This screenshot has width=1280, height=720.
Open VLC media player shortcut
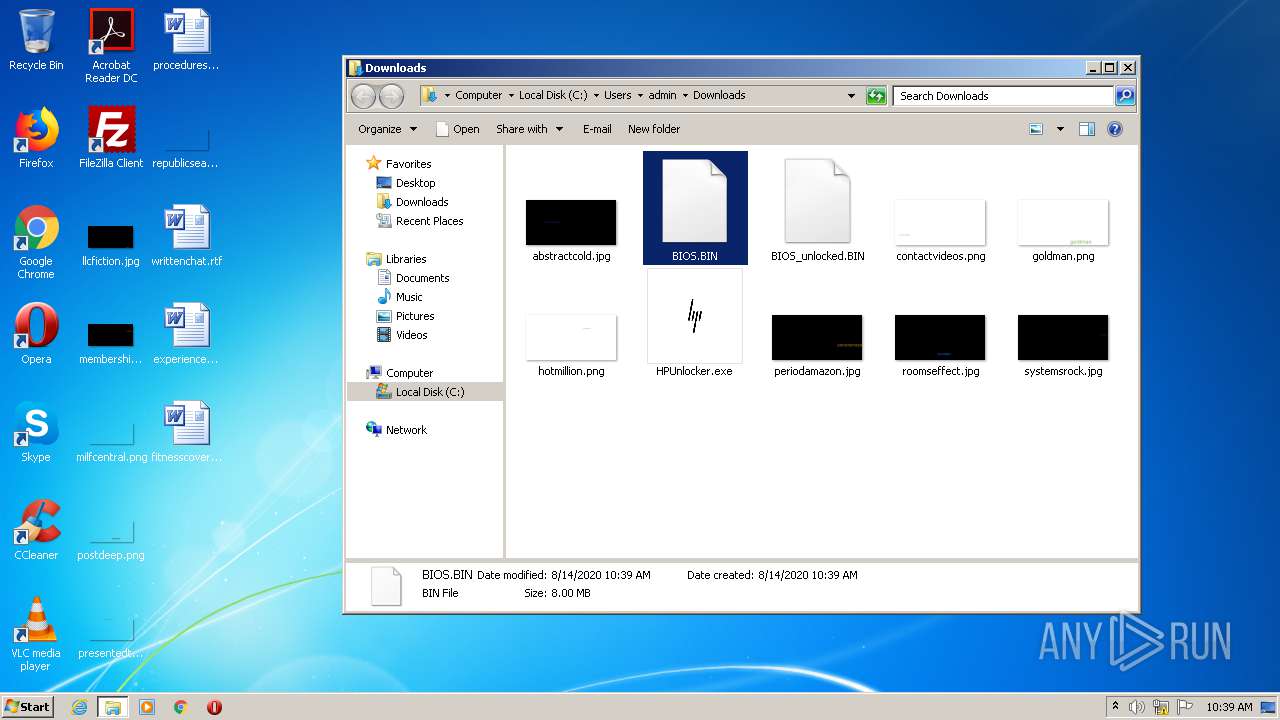pos(36,635)
